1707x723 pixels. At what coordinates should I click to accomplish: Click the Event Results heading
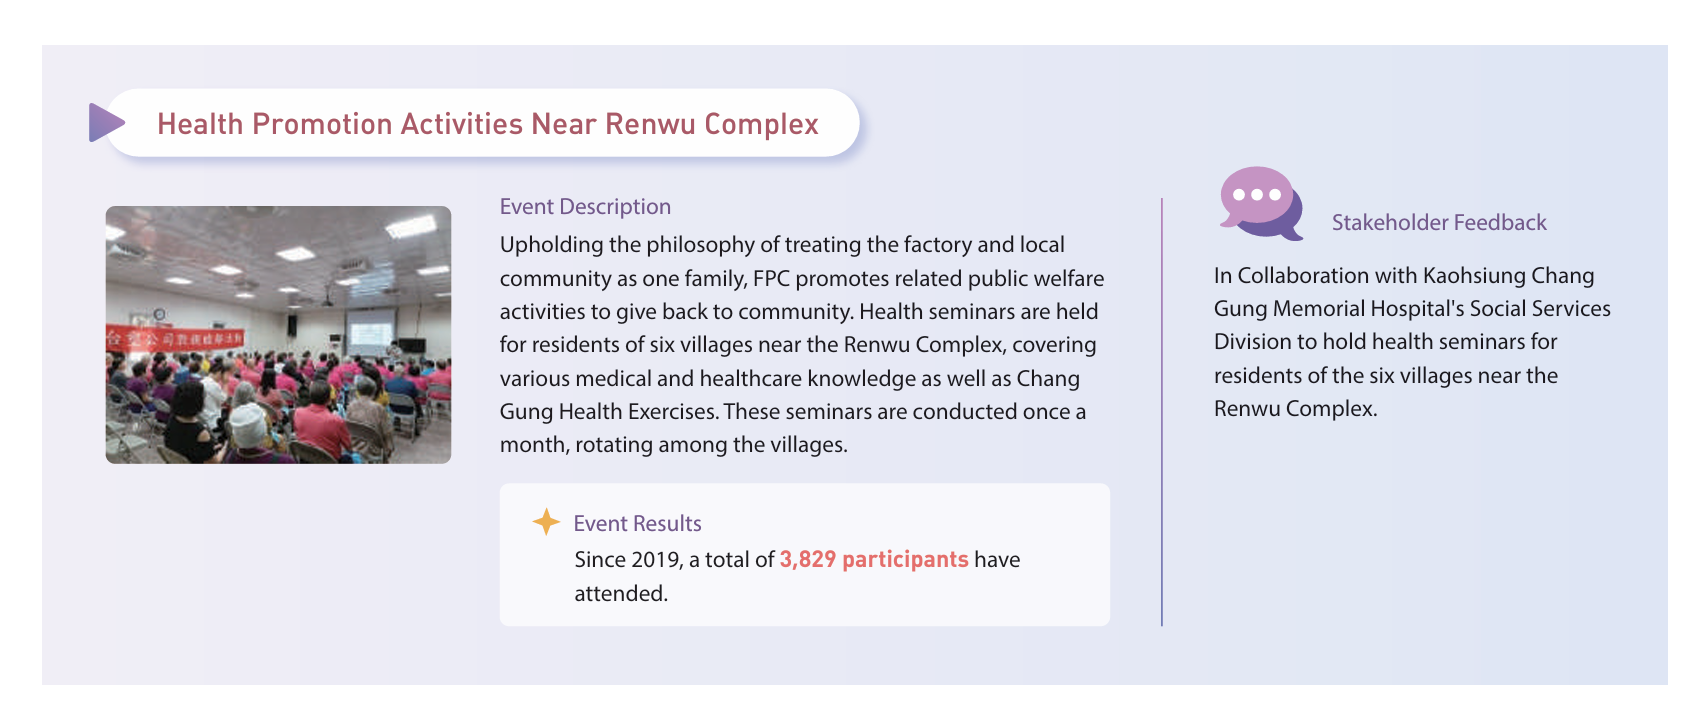click(x=637, y=523)
